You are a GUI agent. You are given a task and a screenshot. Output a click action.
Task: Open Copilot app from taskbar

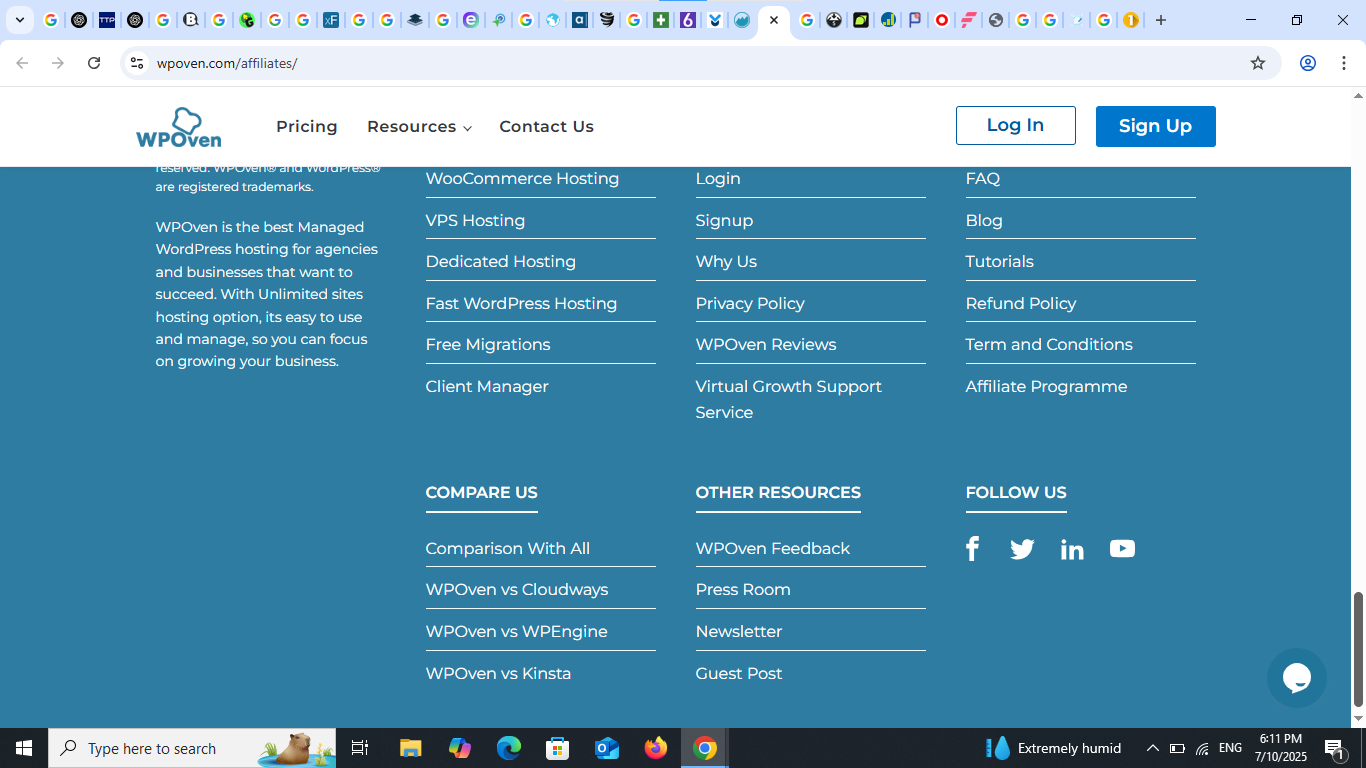pos(460,748)
